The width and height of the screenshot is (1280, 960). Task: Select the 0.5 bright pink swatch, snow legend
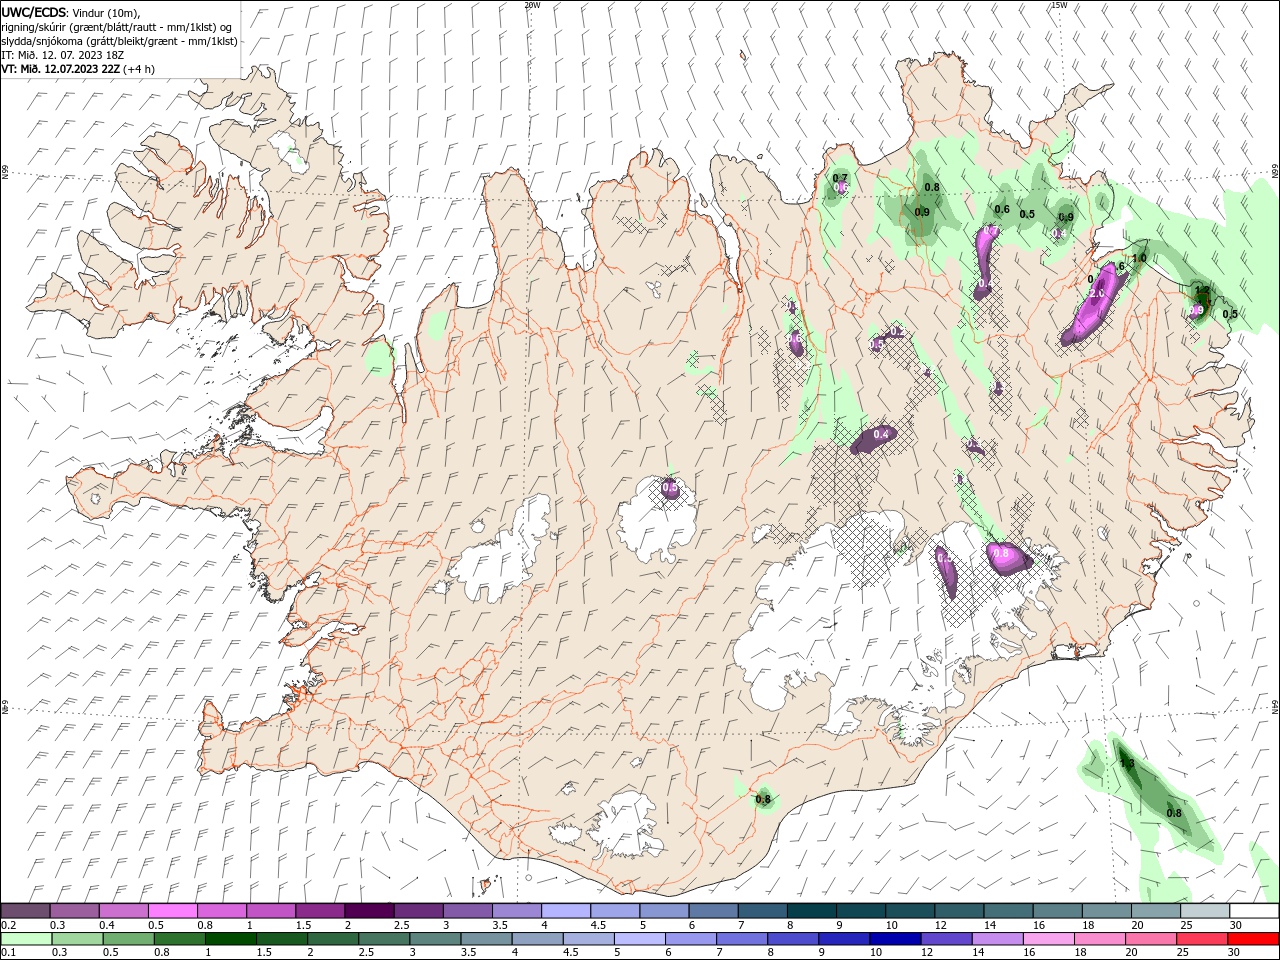pyautogui.click(x=172, y=911)
